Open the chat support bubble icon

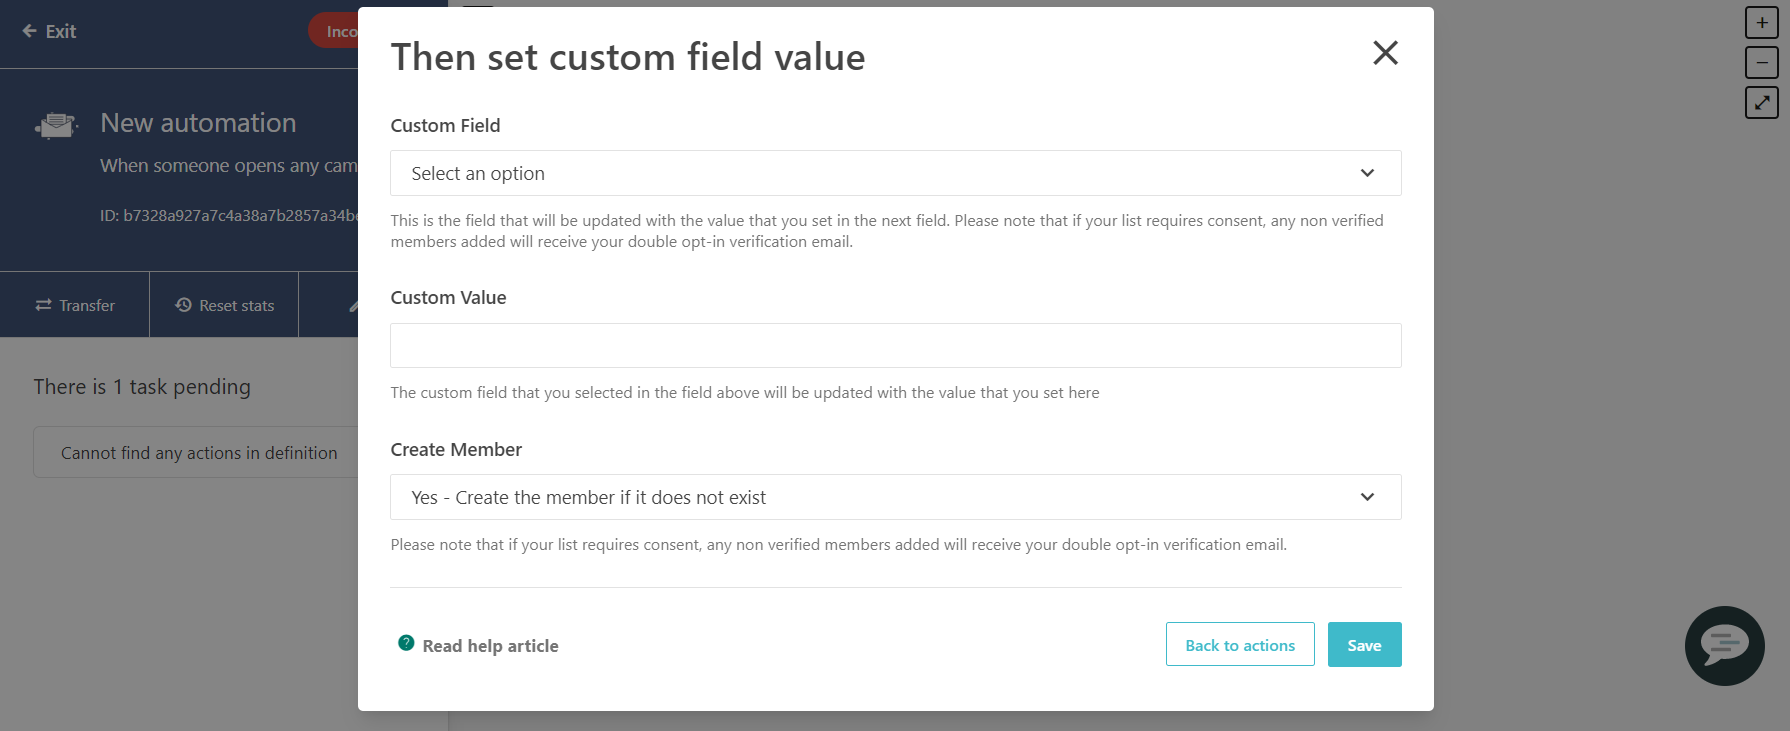click(1724, 646)
